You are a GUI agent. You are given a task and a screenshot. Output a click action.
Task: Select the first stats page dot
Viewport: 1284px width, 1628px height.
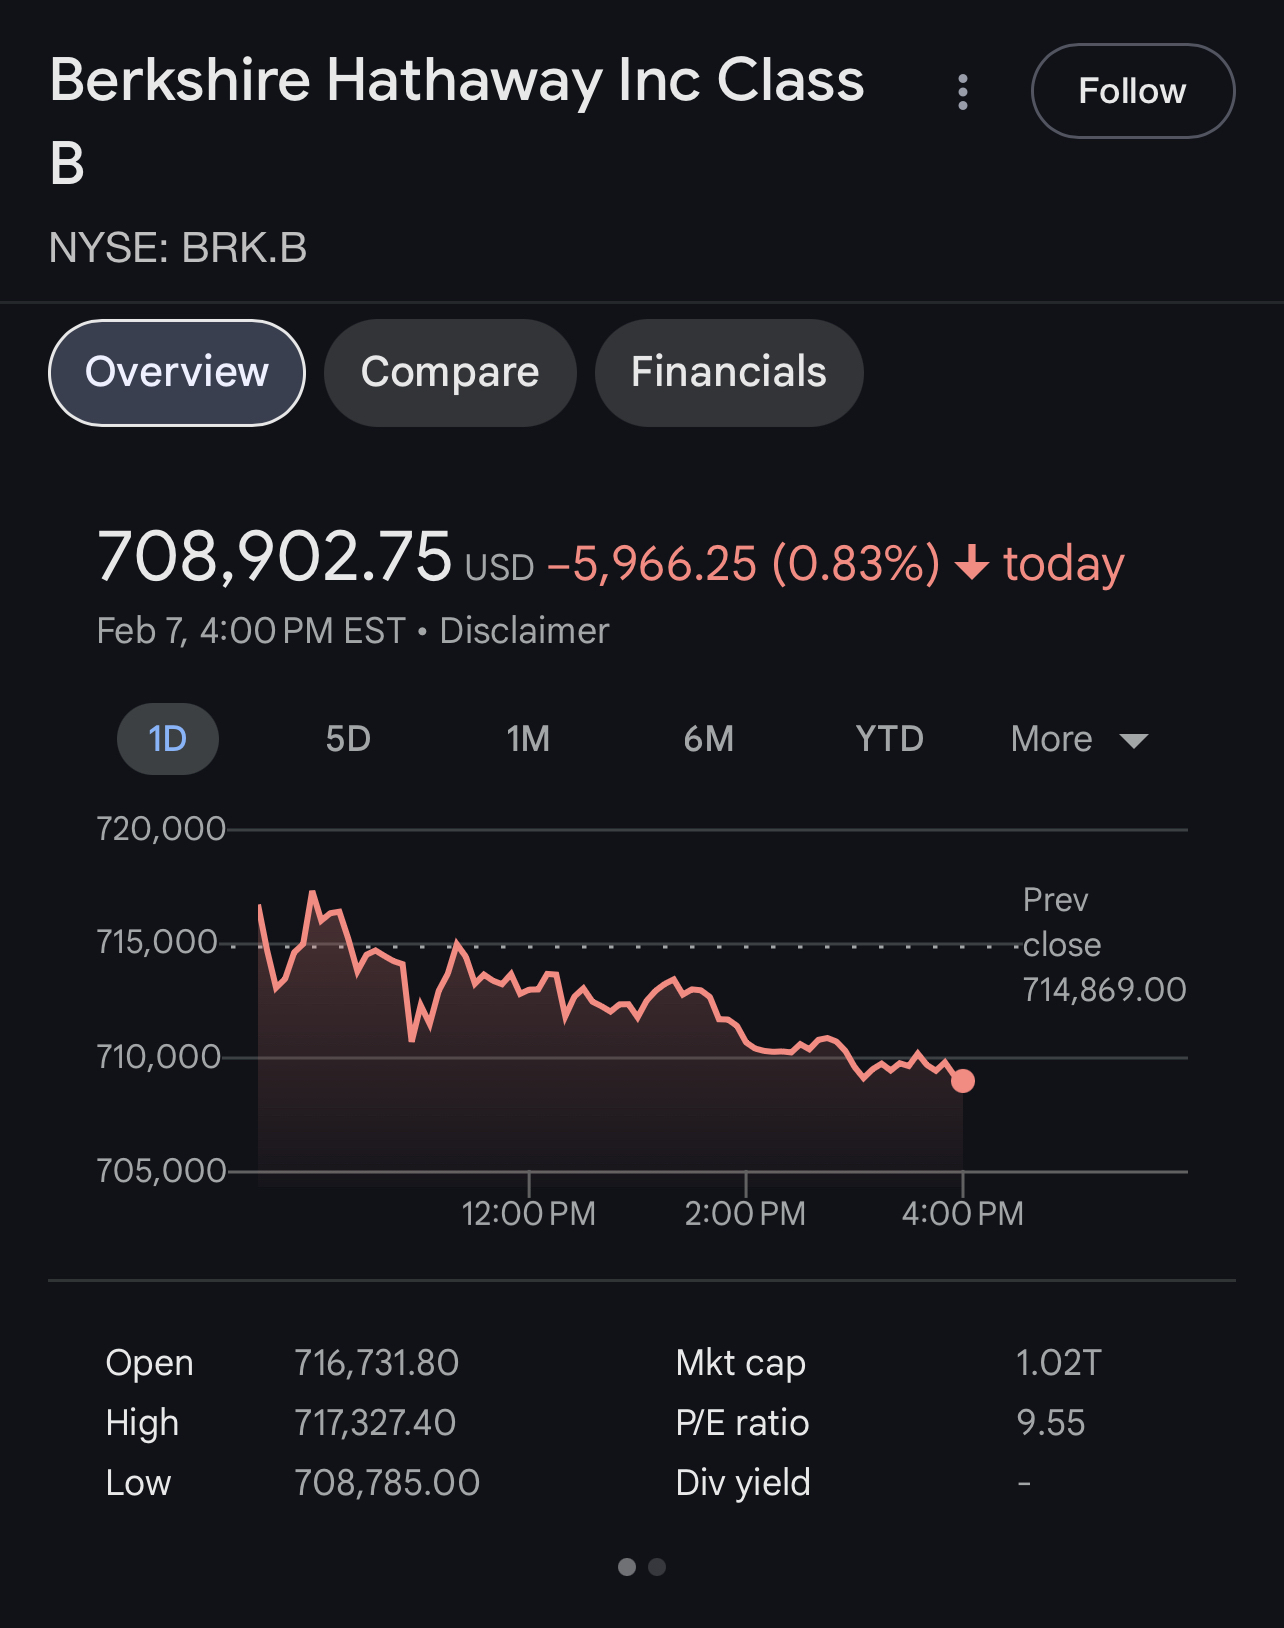(627, 1567)
